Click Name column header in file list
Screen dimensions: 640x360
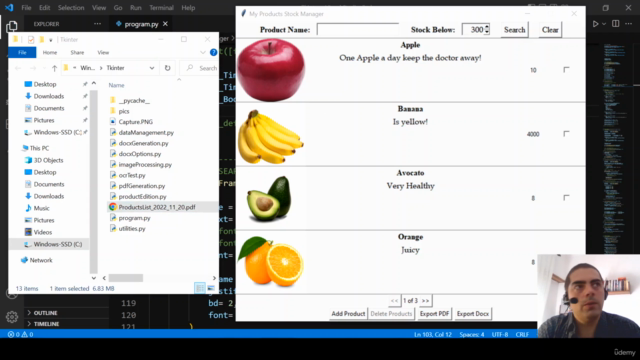116,85
